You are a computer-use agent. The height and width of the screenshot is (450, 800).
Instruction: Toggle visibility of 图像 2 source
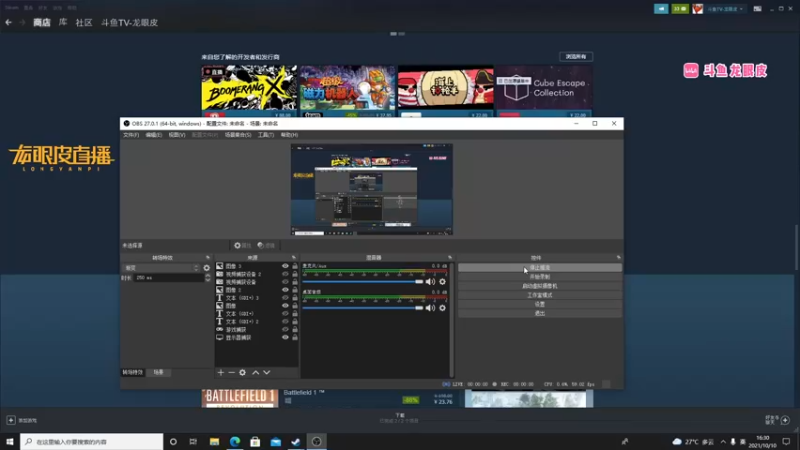click(285, 290)
